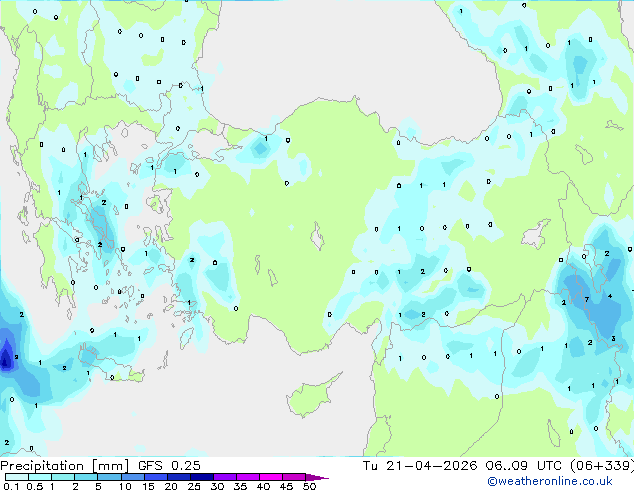Click the "Precipitation [mm]" title text

(x=64, y=466)
